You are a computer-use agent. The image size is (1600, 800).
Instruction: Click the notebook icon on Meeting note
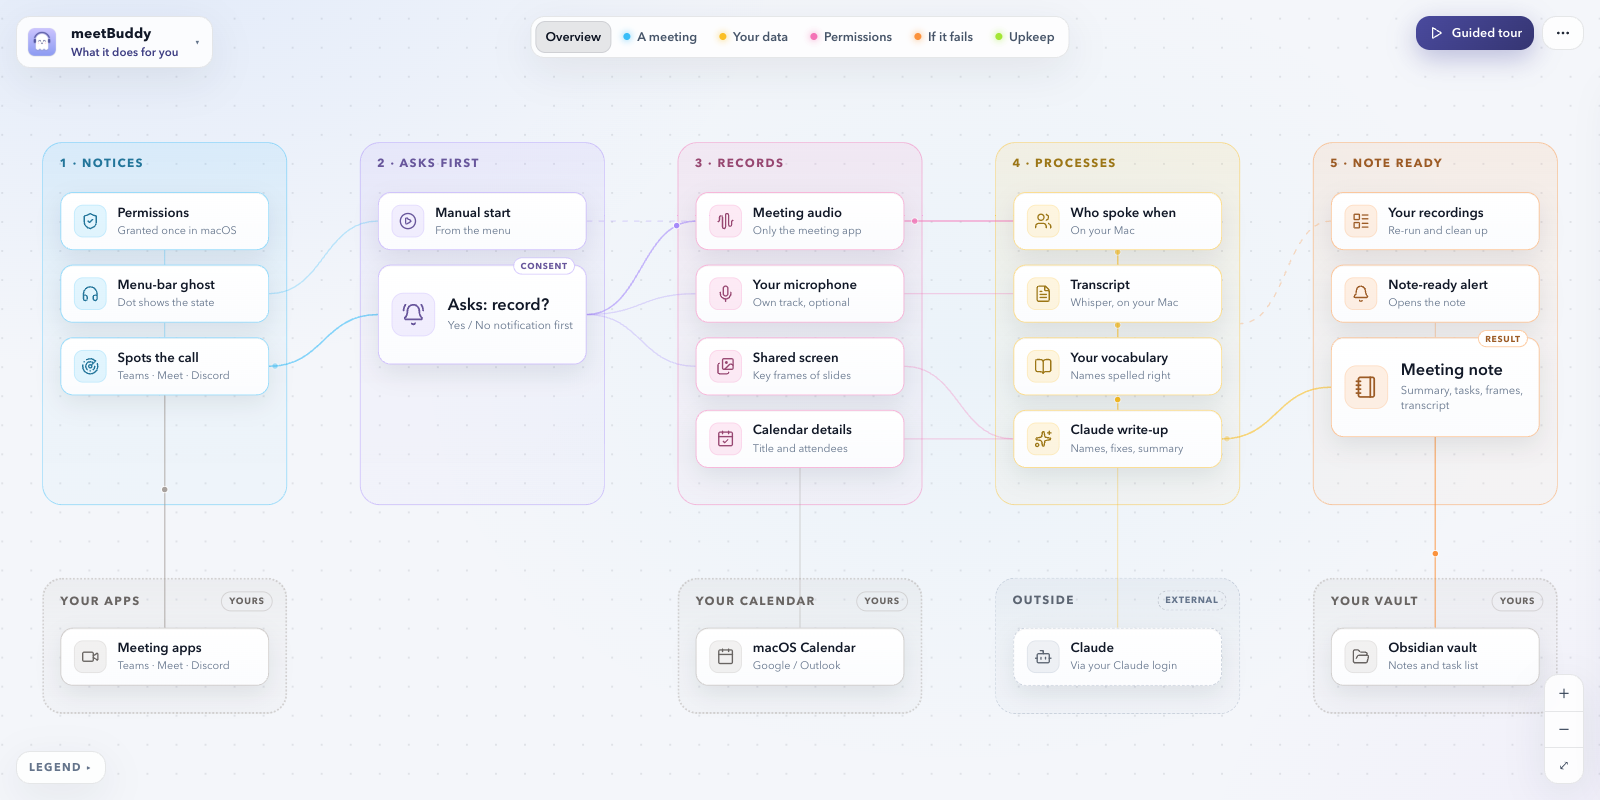[x=1366, y=387]
